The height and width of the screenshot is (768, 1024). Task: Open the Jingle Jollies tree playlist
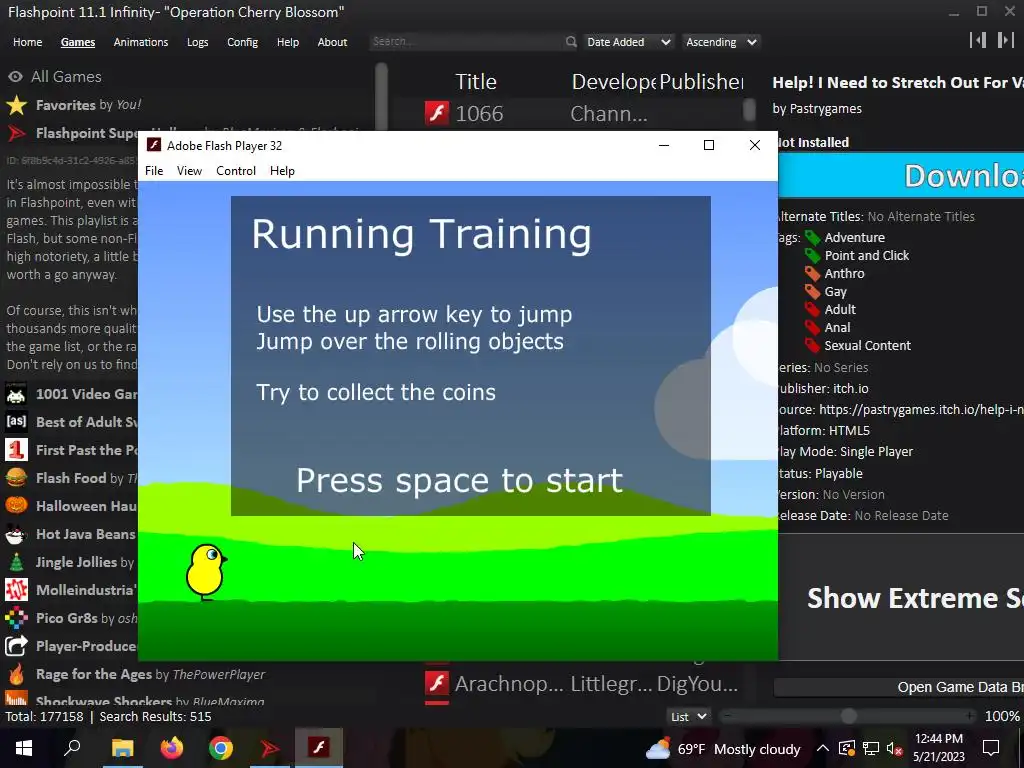71,562
